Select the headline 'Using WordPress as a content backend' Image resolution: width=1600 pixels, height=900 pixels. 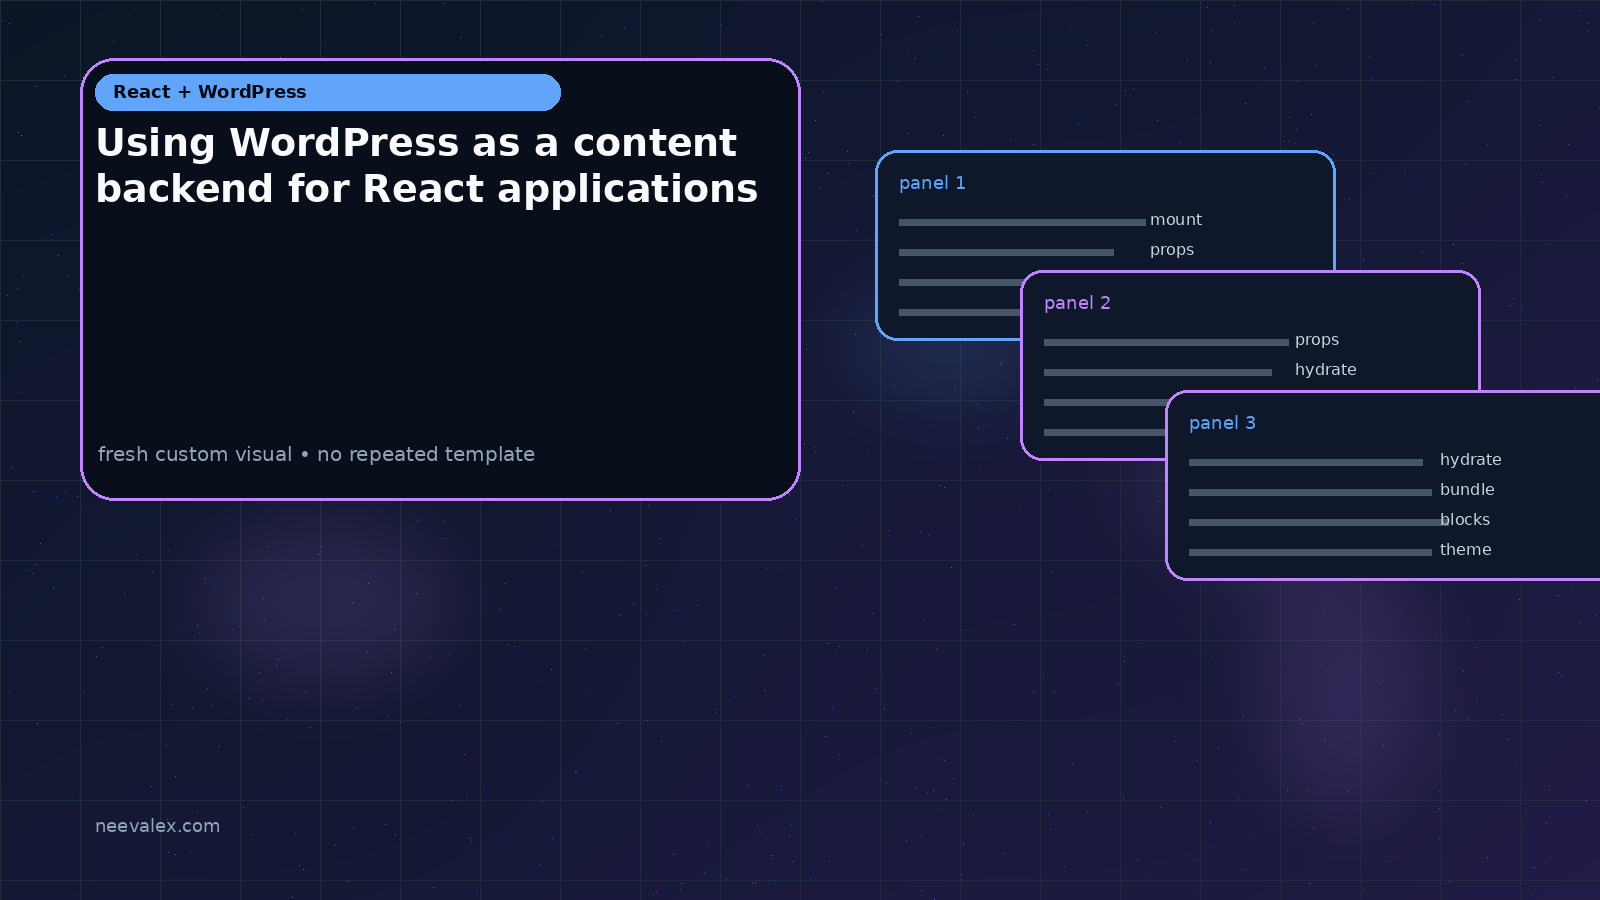tap(427, 166)
